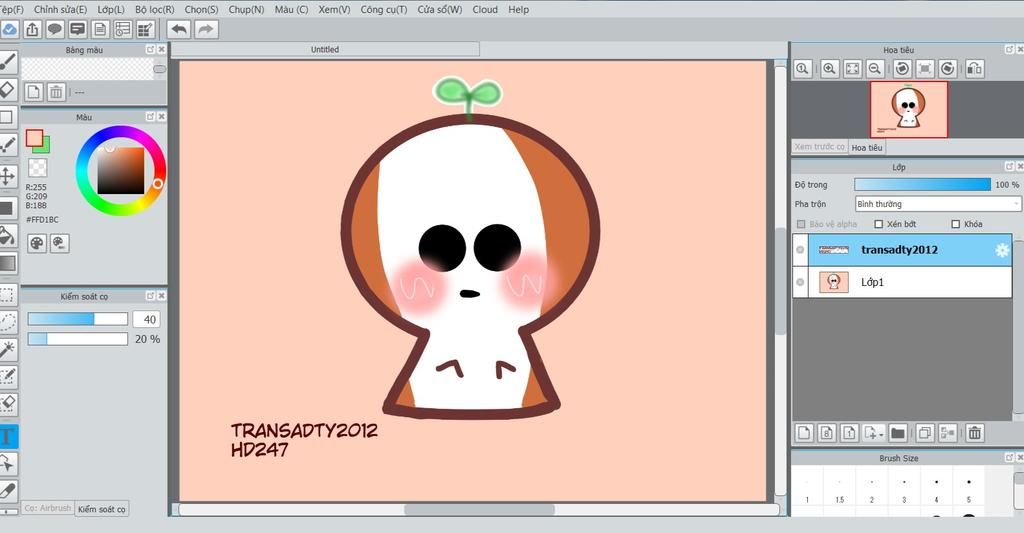Viewport: 1024px width, 533px height.
Task: Enable the Khóa lock checkbox
Action: point(955,224)
